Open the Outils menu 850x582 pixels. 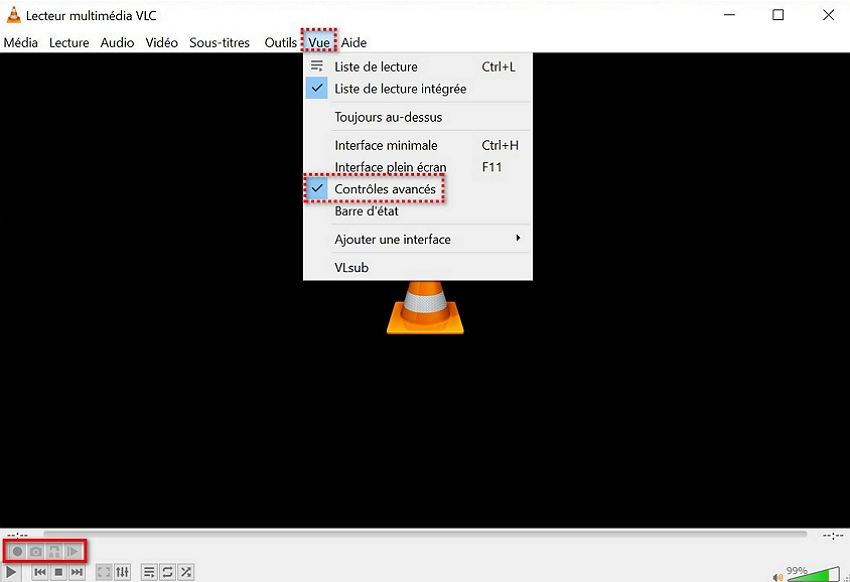pos(280,43)
